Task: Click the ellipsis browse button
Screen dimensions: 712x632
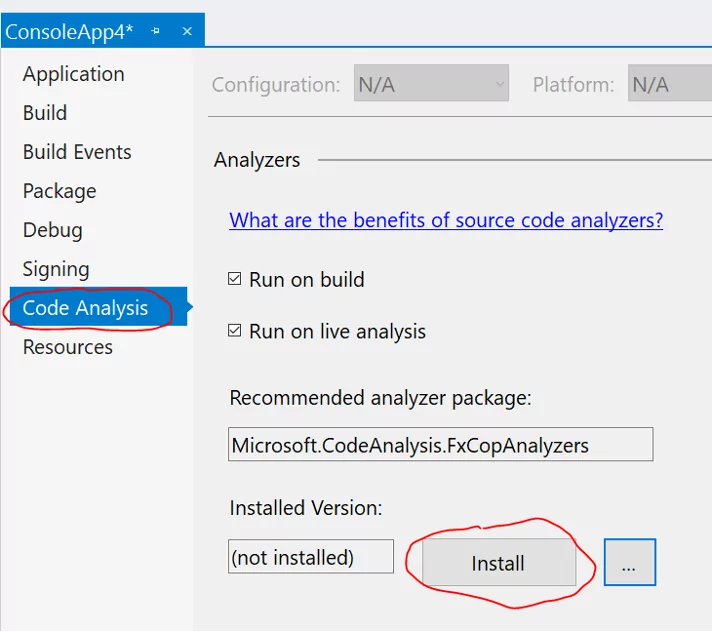Action: [629, 563]
